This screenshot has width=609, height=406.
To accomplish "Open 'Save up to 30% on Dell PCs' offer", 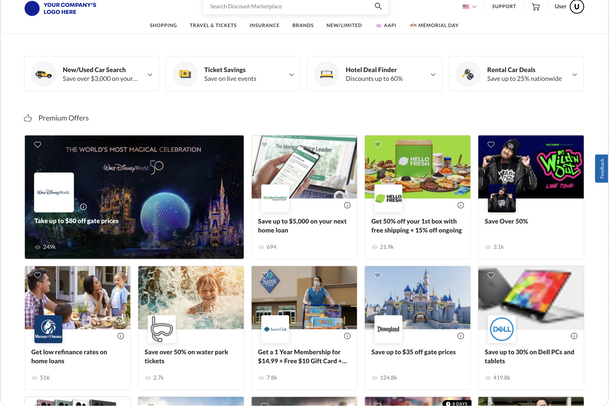I will [x=529, y=357].
